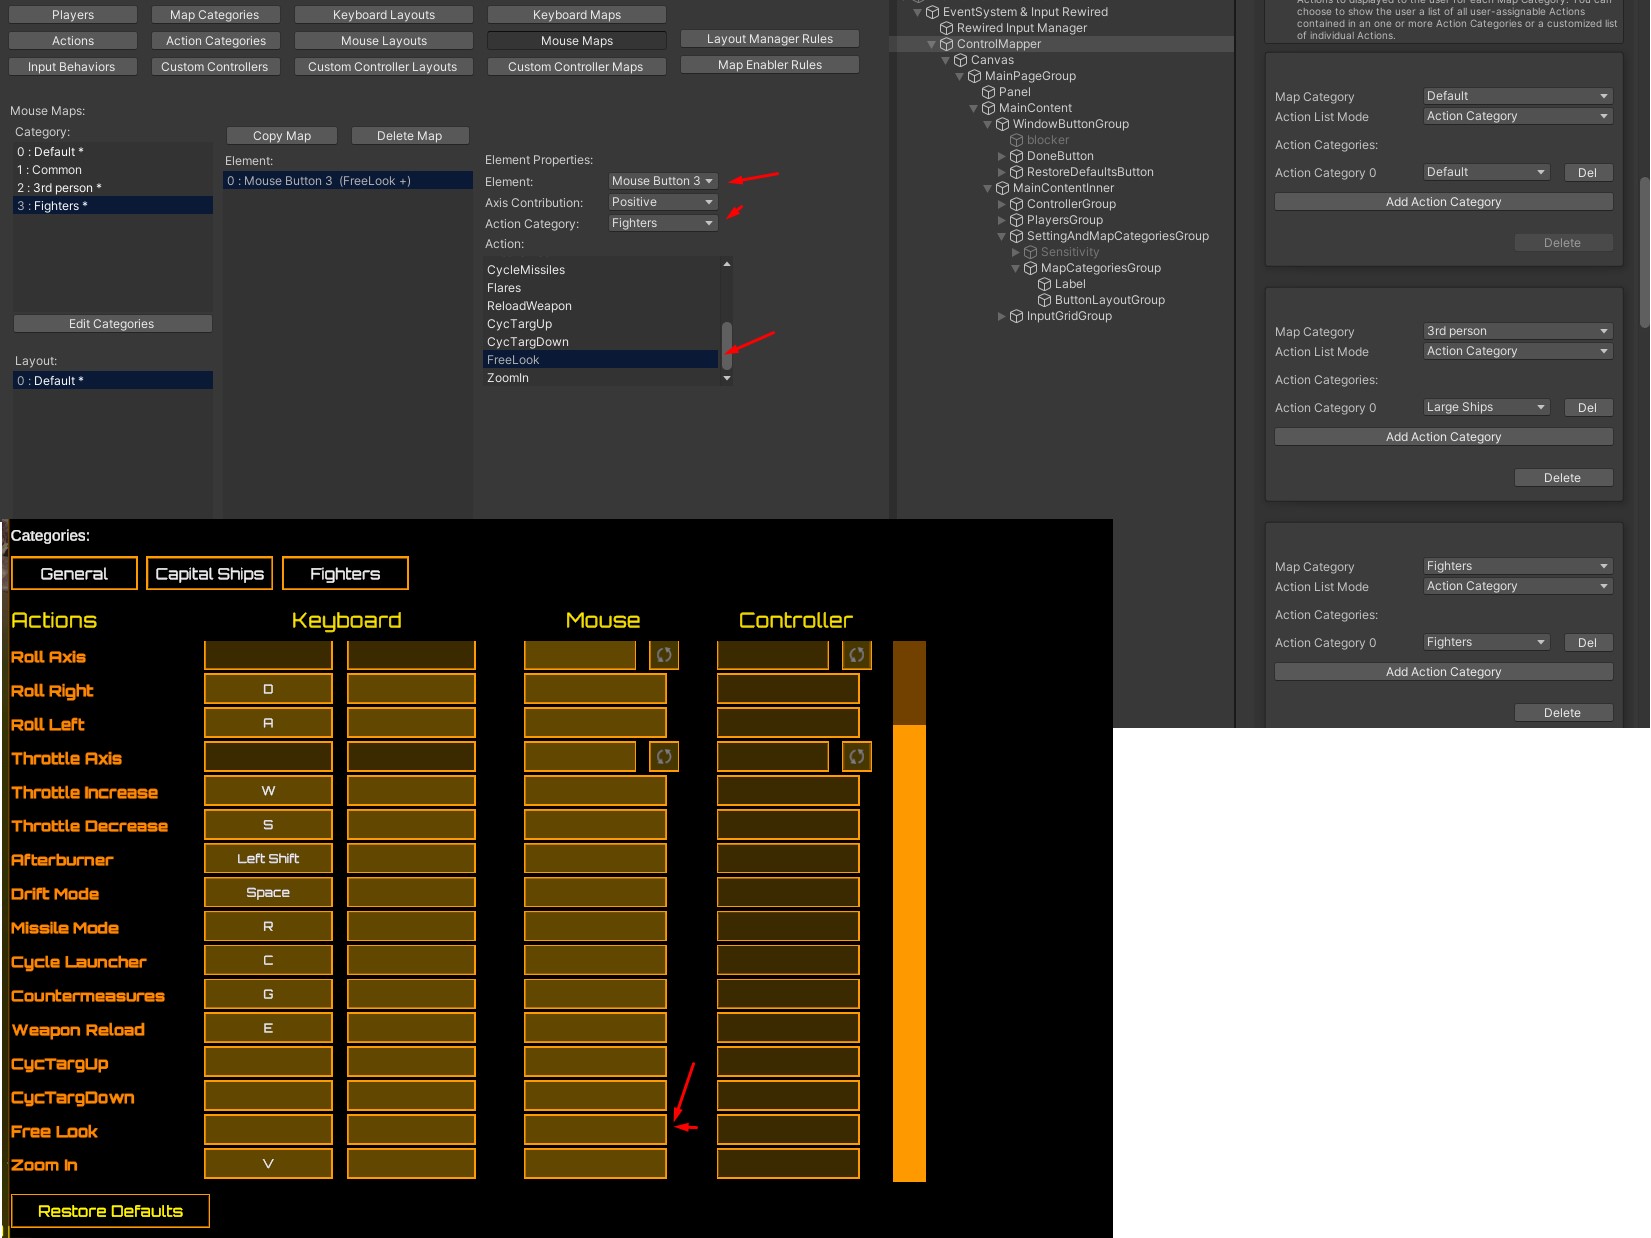Open the Action Category dropdown set to Fighters
Image resolution: width=1651 pixels, height=1238 pixels.
(x=662, y=223)
